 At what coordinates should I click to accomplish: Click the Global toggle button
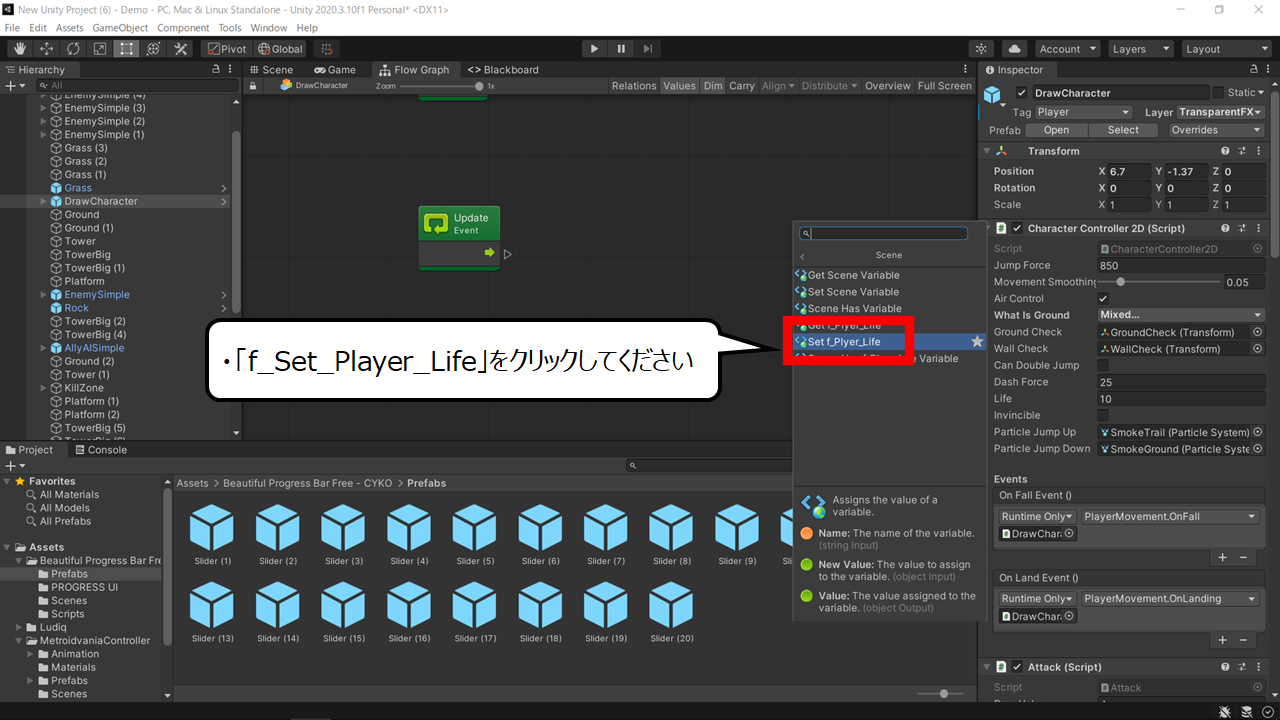pos(280,49)
